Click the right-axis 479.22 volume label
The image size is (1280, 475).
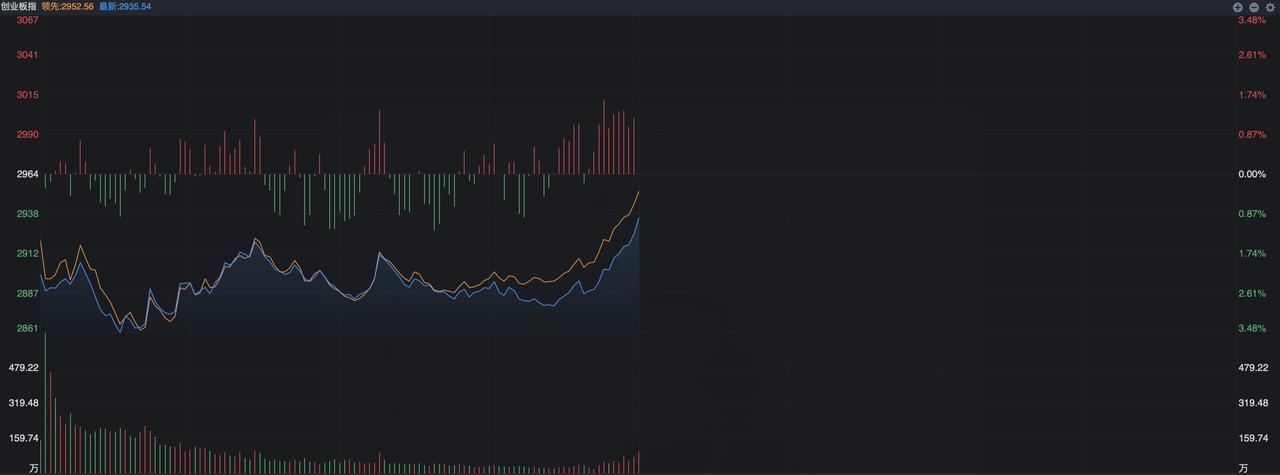pyautogui.click(x=1254, y=368)
